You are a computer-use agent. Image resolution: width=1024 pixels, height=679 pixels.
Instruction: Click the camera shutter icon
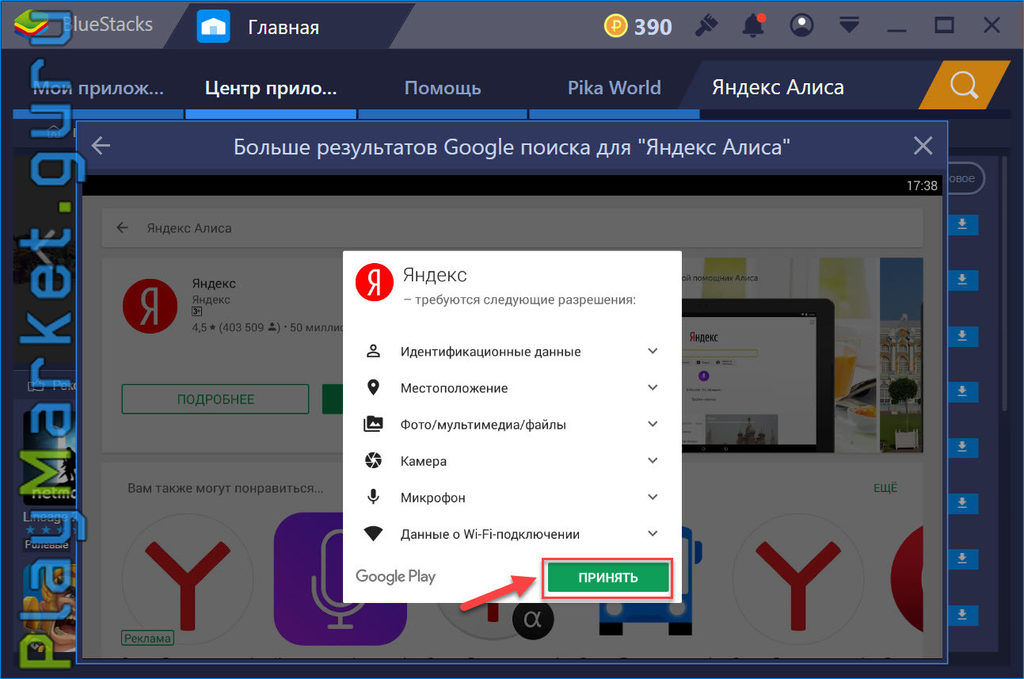click(373, 461)
